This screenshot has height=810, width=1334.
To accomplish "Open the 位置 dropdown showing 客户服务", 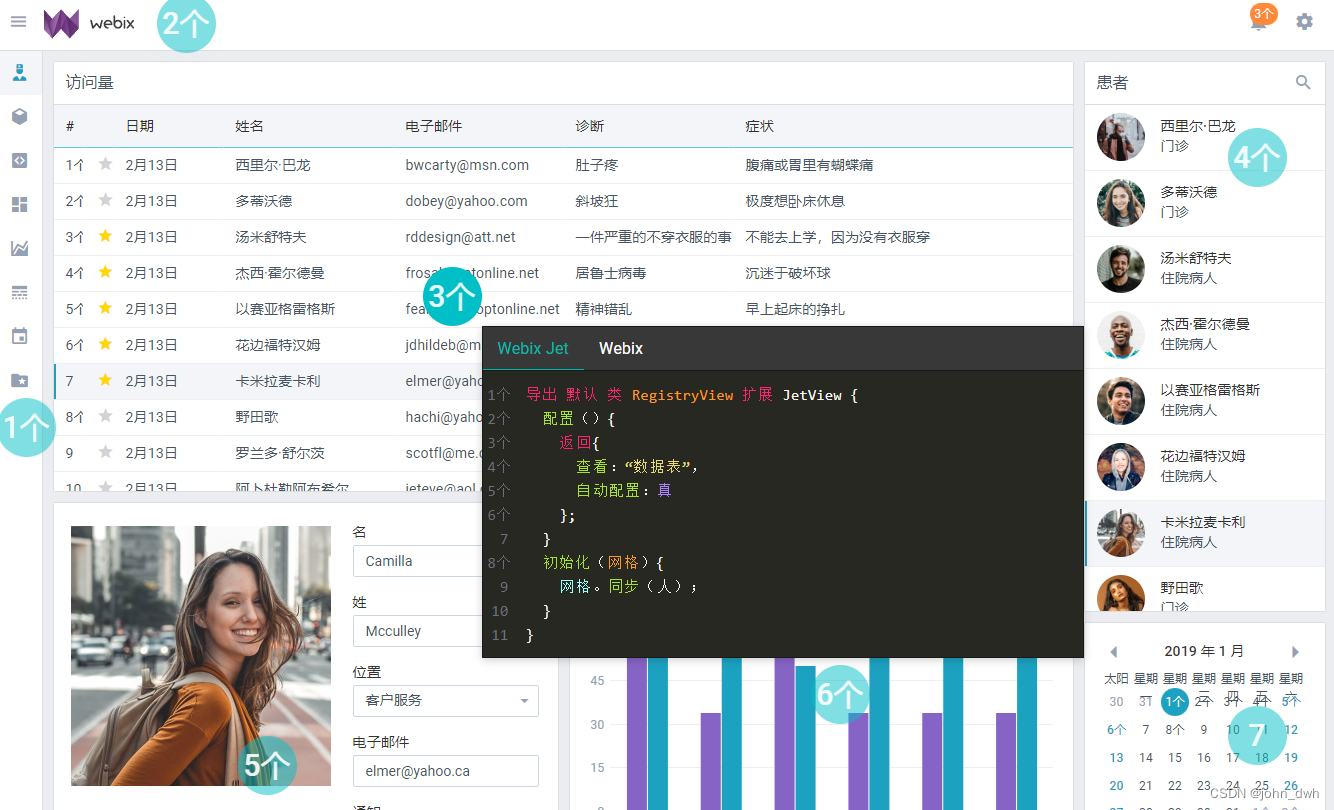I will pos(446,700).
